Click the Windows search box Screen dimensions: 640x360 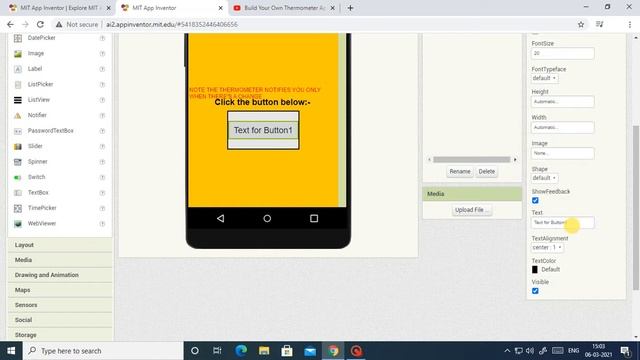[x=103, y=351]
